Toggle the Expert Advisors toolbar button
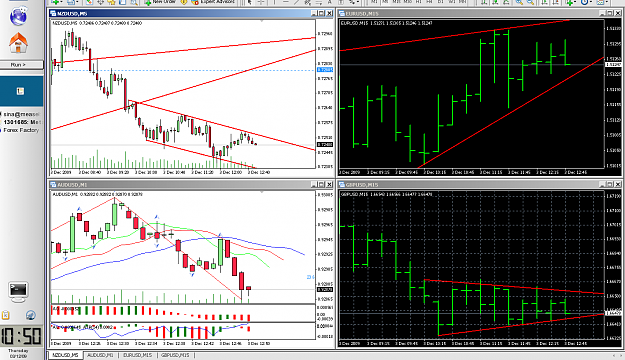This screenshot has width=625, height=360. pyautogui.click(x=213, y=2)
